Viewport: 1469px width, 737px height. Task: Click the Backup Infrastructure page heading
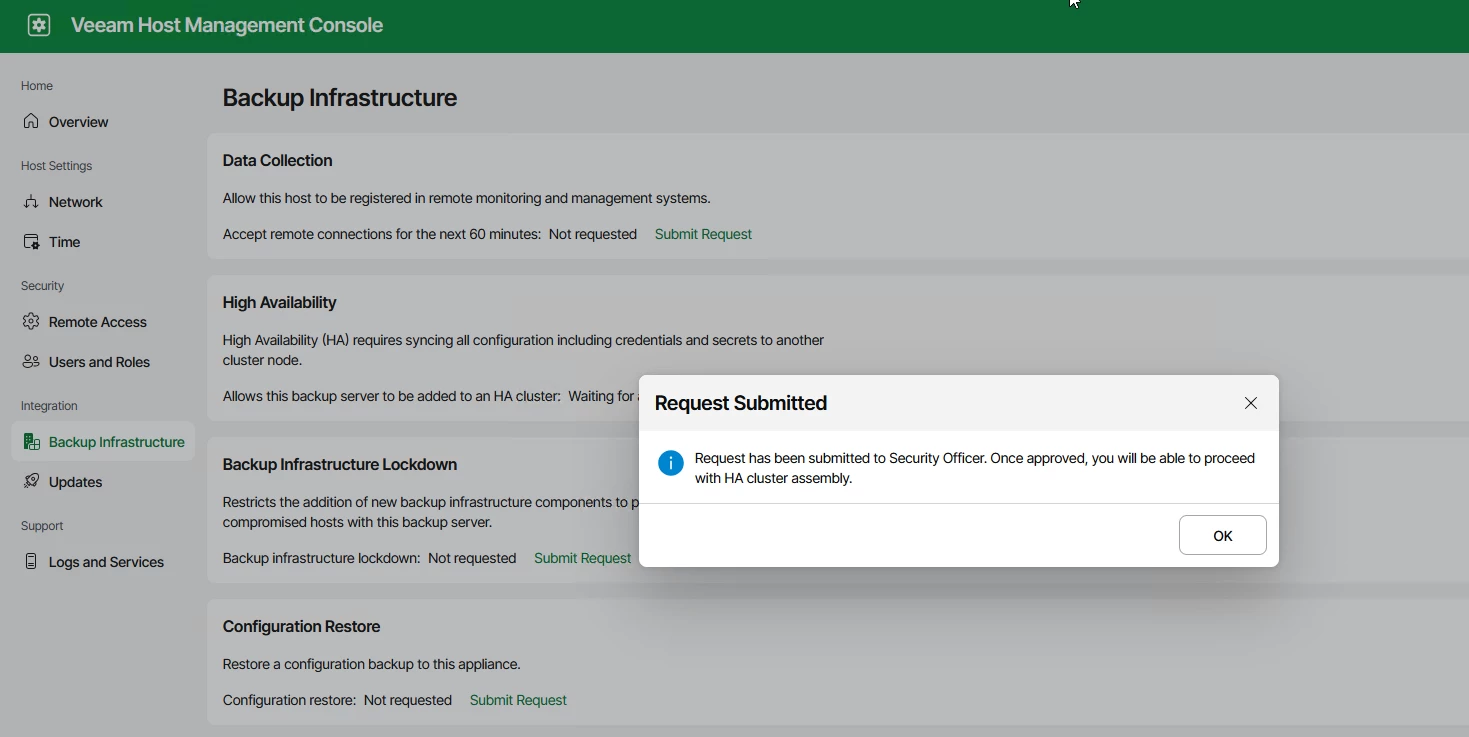(340, 98)
